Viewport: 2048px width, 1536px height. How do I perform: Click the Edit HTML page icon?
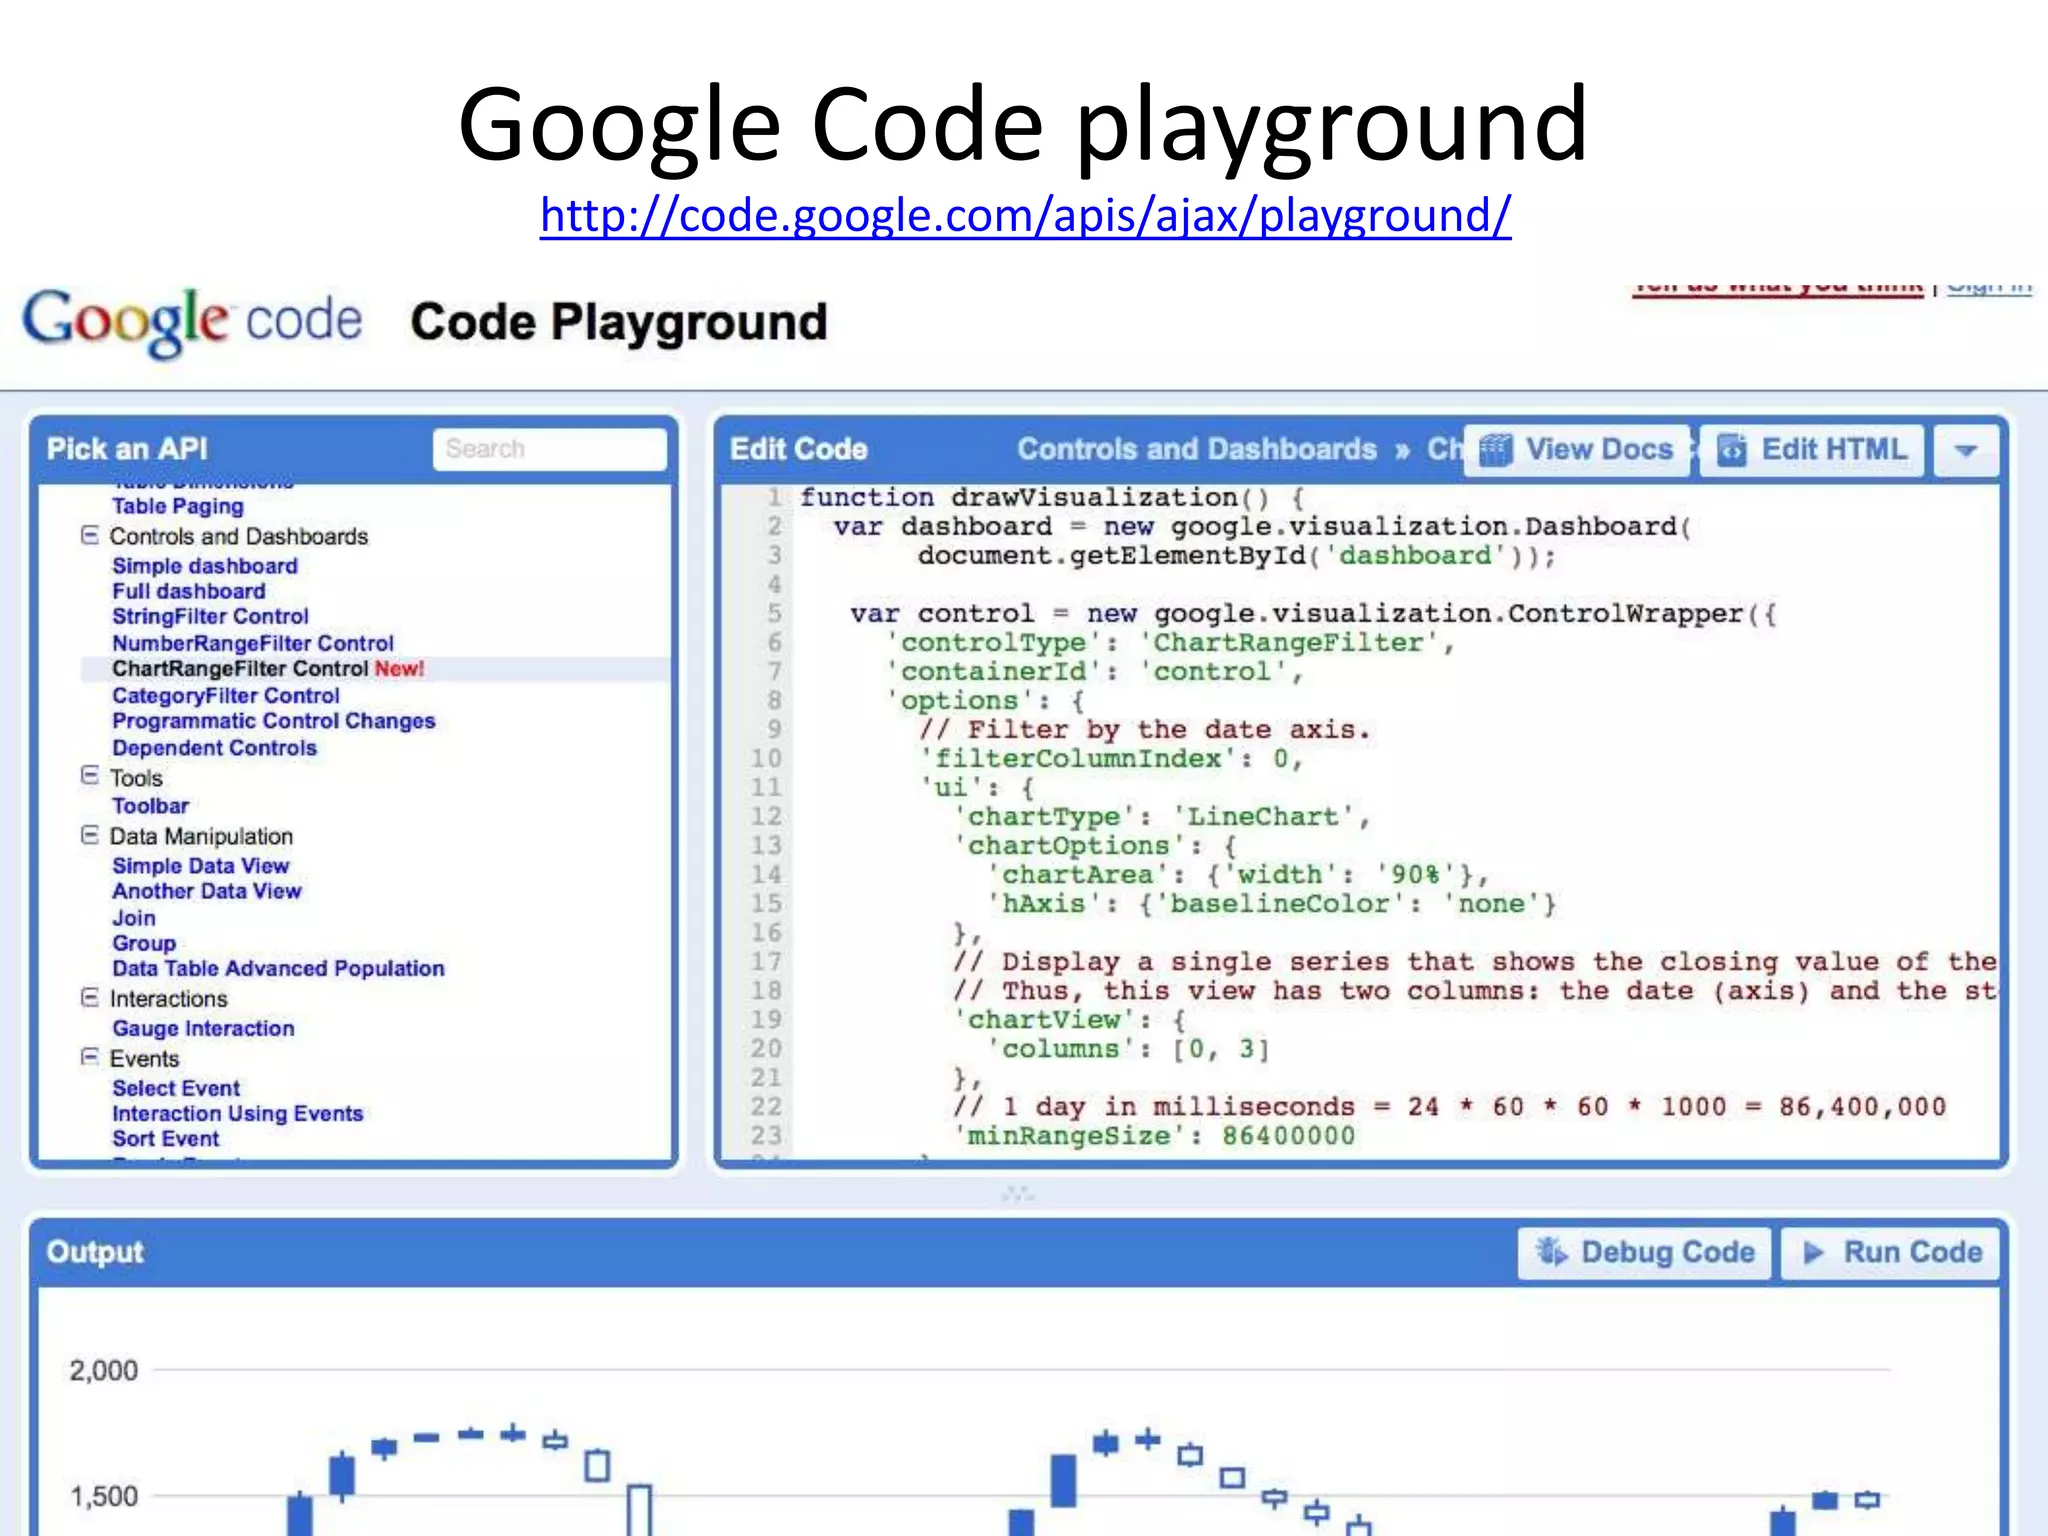[x=1732, y=450]
